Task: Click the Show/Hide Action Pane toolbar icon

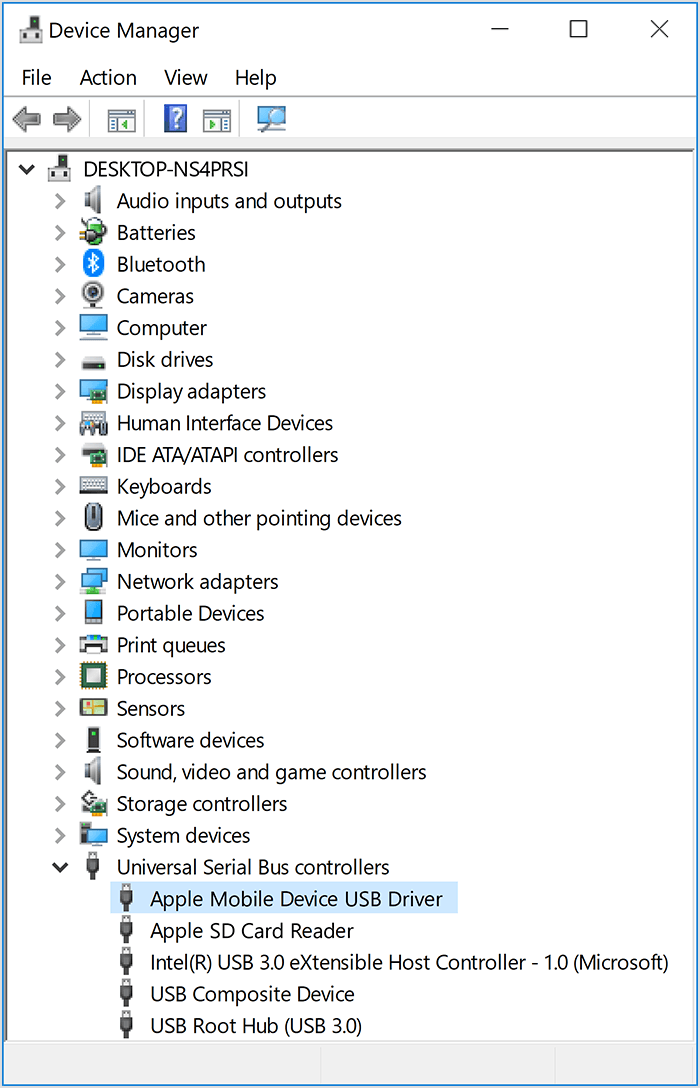Action: click(216, 120)
